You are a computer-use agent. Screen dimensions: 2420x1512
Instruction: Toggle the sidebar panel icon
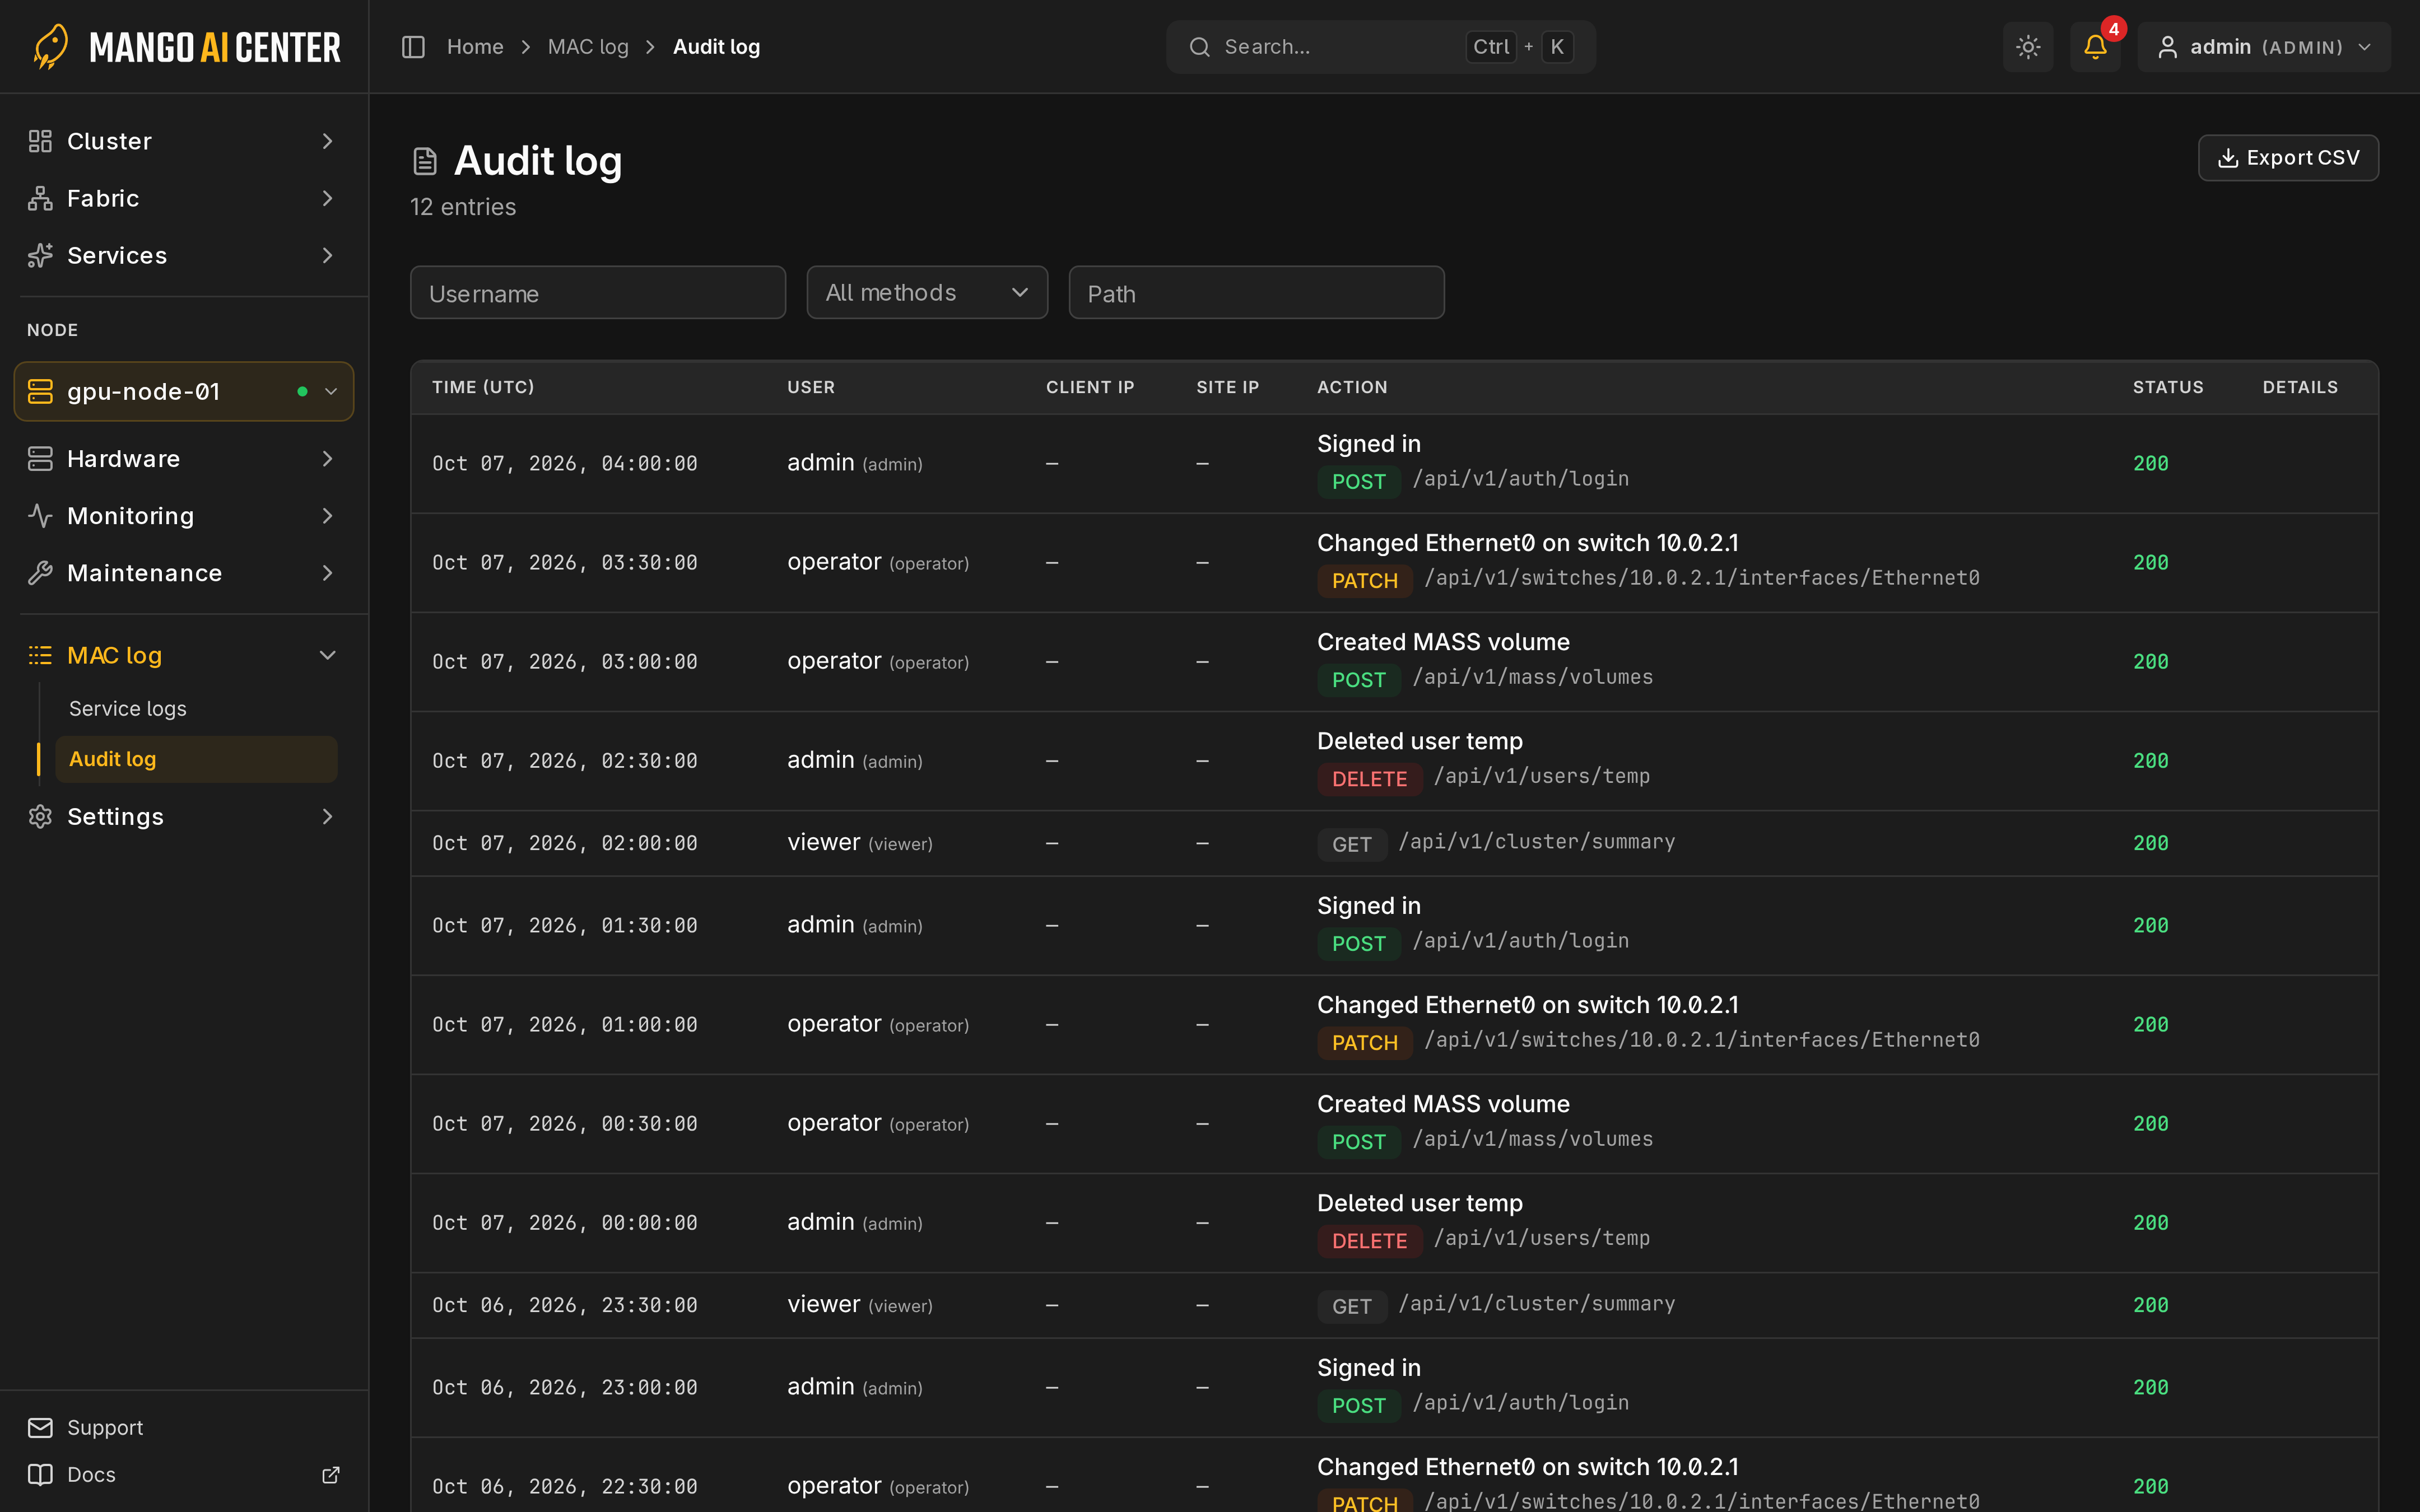(413, 47)
